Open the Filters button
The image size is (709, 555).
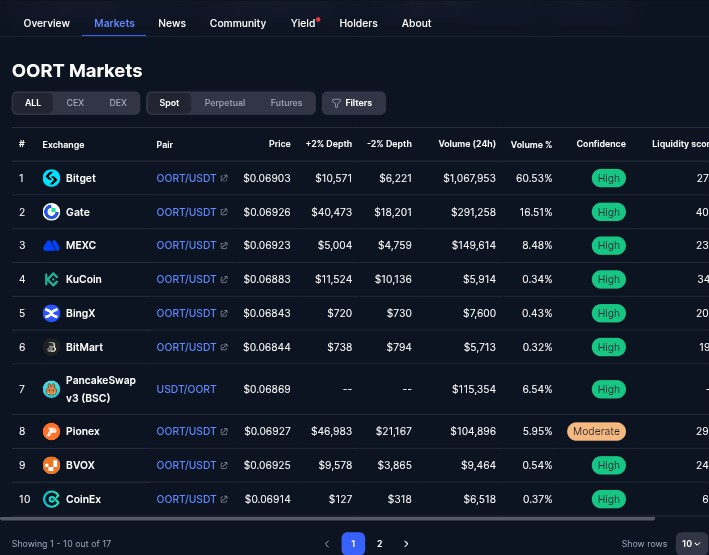pos(354,103)
